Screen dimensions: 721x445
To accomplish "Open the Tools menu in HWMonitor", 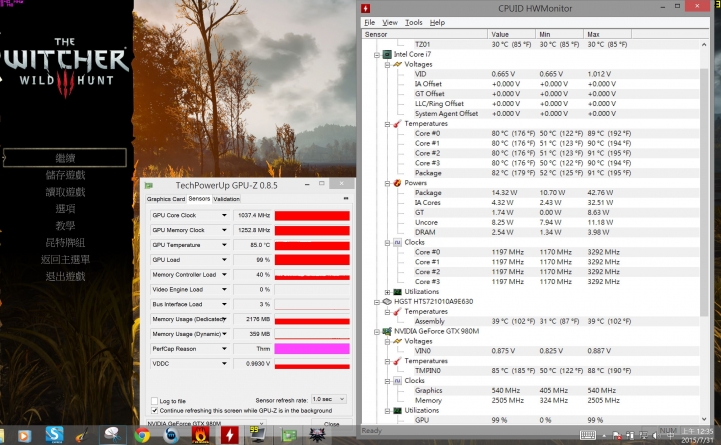I will (x=413, y=22).
